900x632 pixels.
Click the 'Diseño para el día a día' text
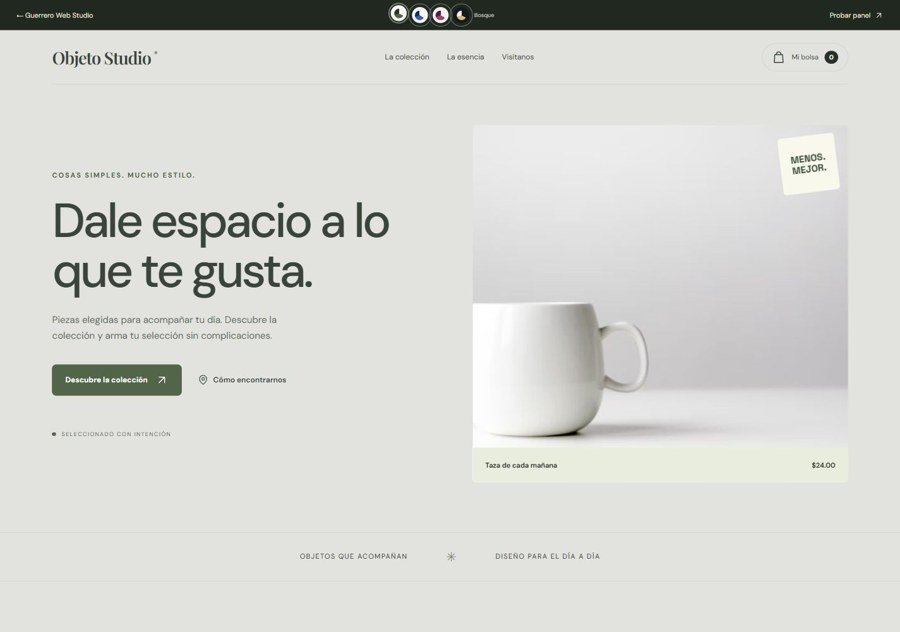548,556
